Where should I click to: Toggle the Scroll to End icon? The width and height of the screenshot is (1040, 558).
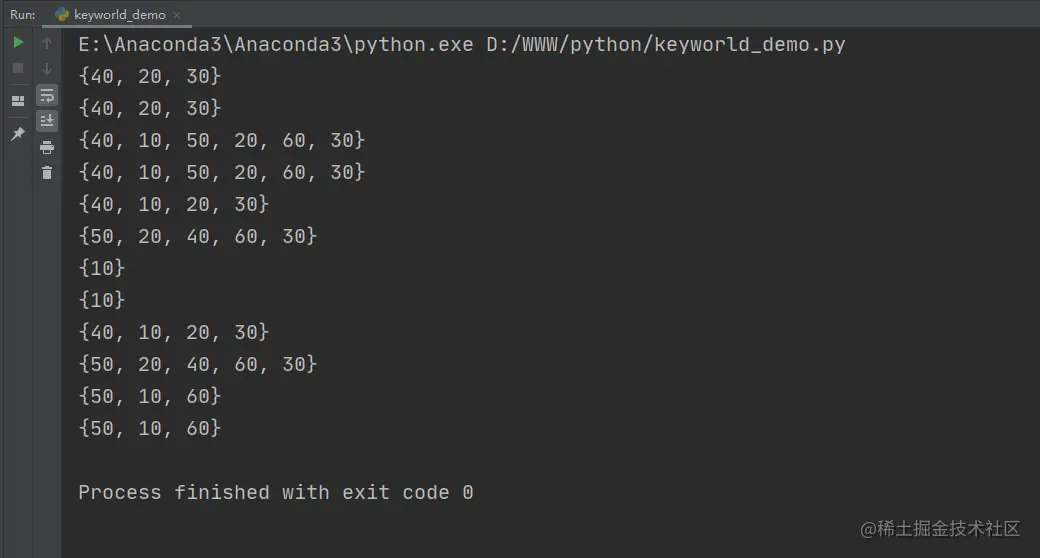tap(46, 121)
